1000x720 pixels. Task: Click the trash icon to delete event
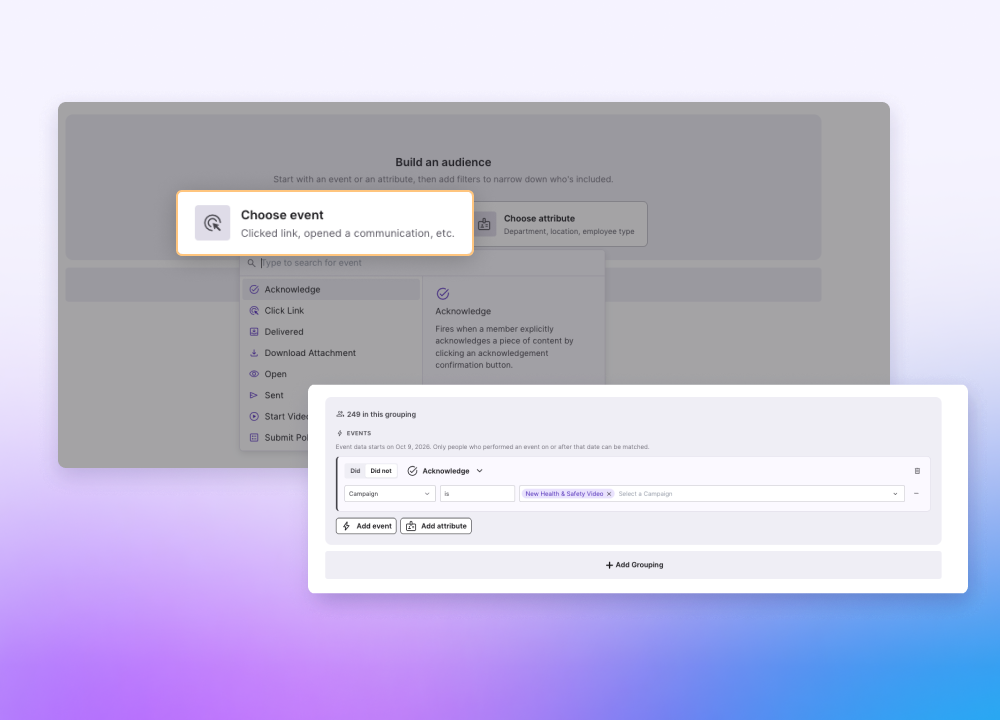pyautogui.click(x=917, y=471)
